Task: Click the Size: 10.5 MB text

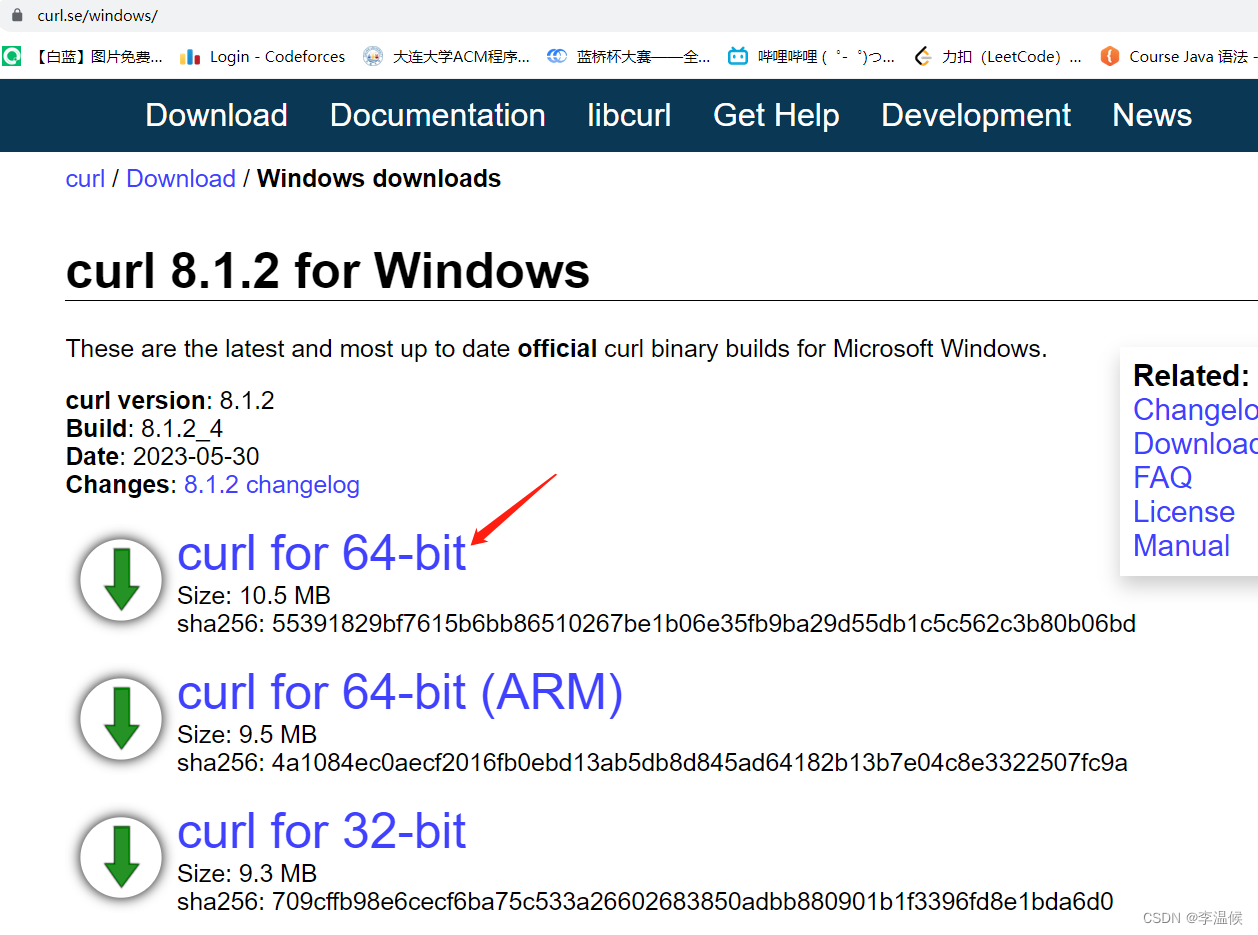Action: [x=254, y=596]
